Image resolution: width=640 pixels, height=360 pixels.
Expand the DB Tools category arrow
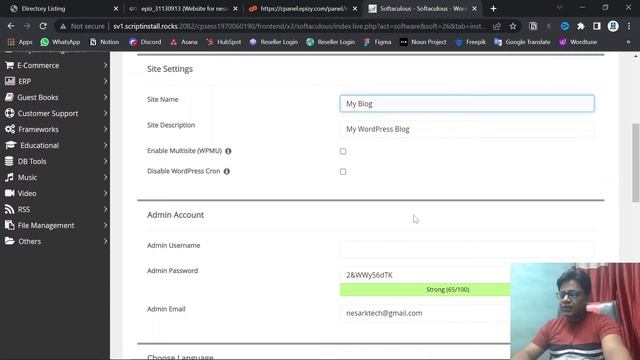tap(105, 161)
